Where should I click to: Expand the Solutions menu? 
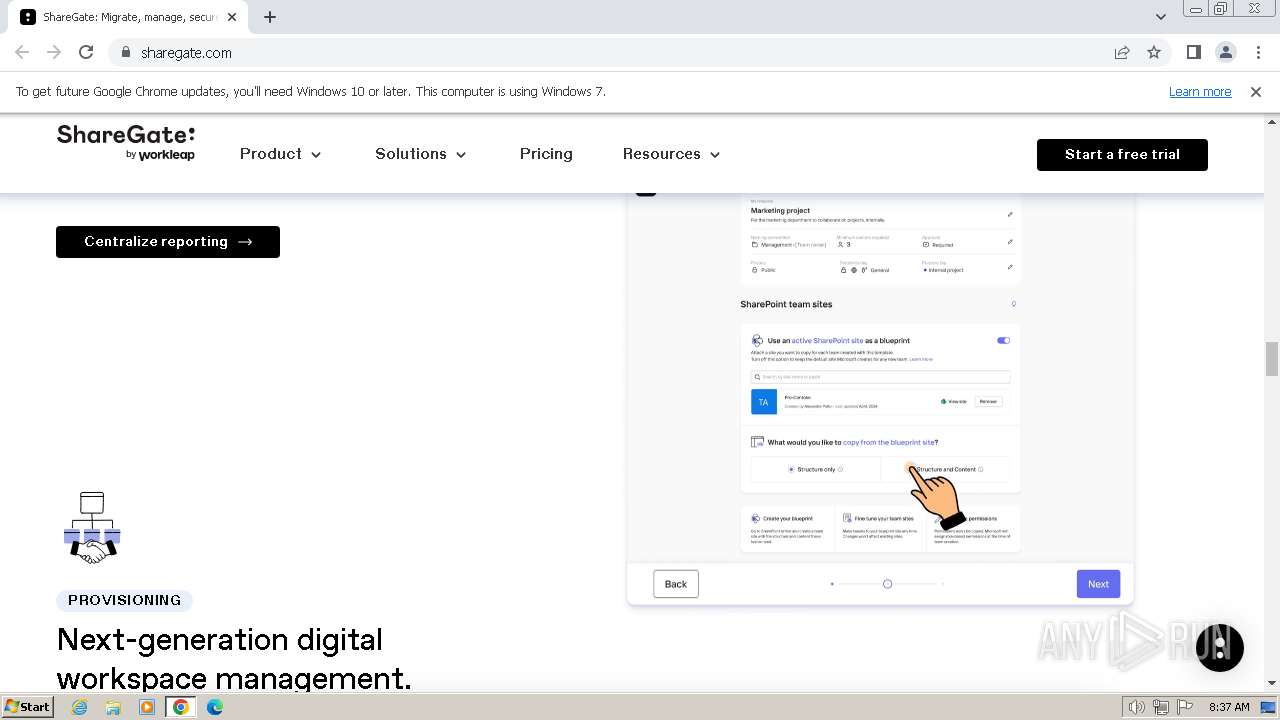421,154
